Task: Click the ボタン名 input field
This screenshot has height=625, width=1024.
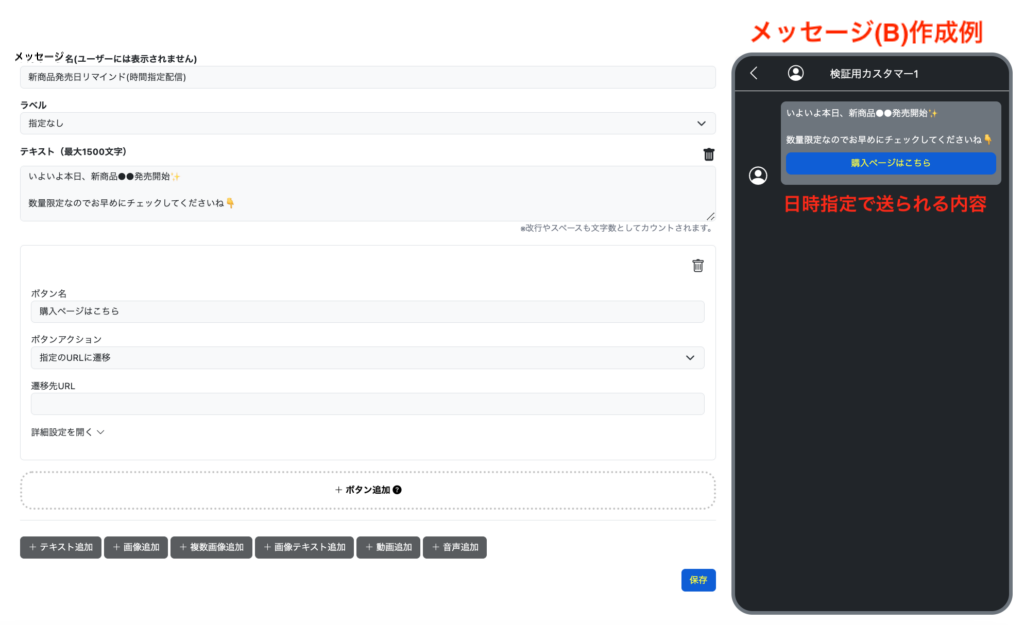Action: [x=367, y=312]
